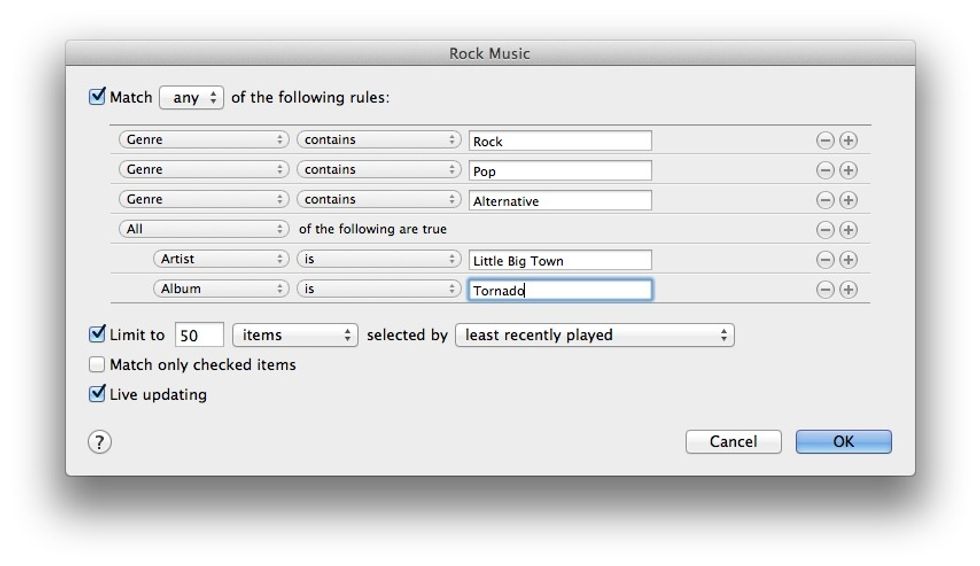Viewport: 980px width, 566px height.
Task: Open the contains operator dropdown for Rock row
Action: (379, 139)
